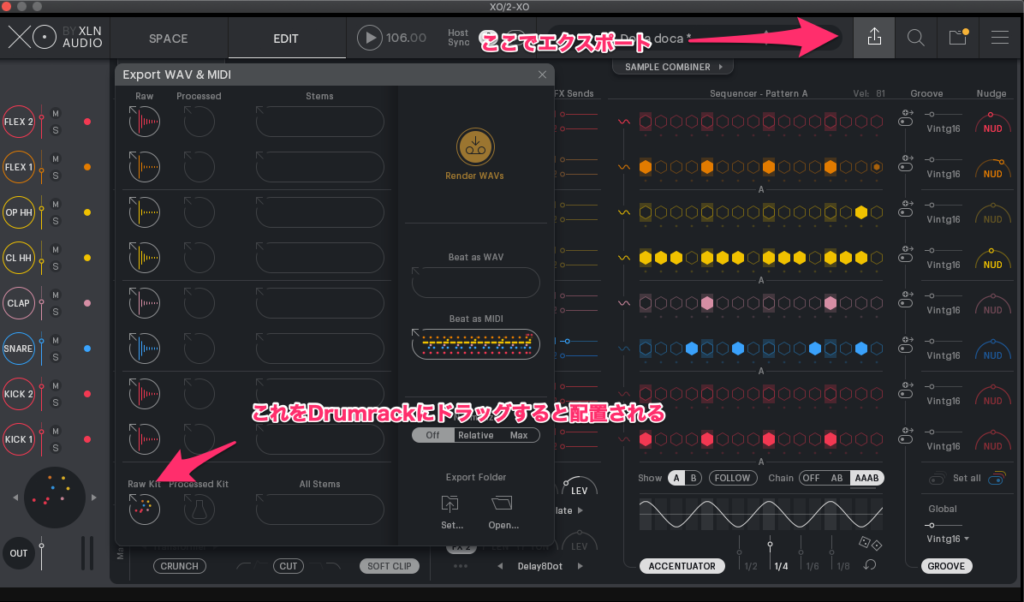The width and height of the screenshot is (1024, 602).
Task: Click the ACCENTUATOR button
Action: tap(682, 566)
